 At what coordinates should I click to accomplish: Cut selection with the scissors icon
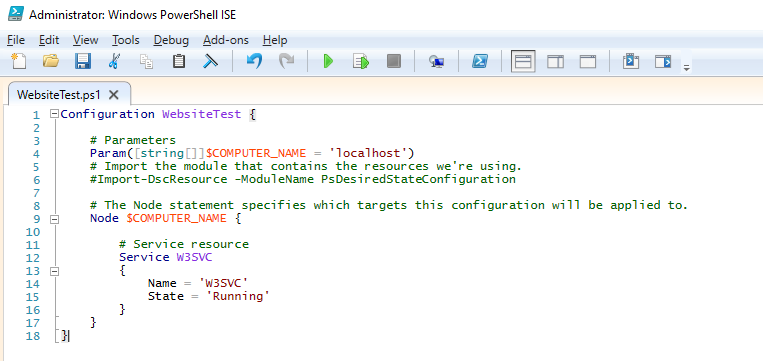[x=114, y=61]
